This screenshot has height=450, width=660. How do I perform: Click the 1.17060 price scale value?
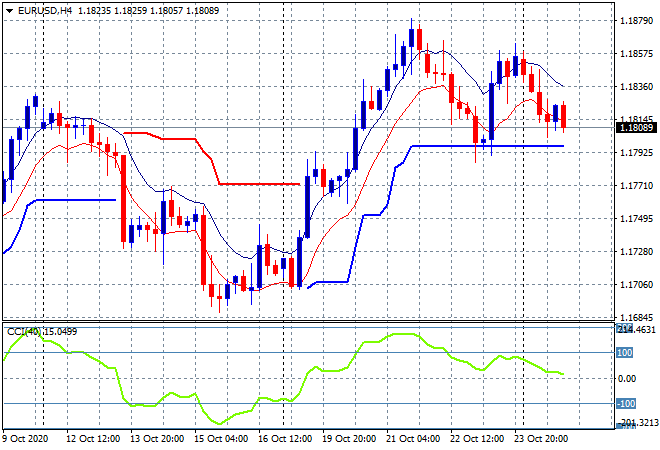click(x=636, y=285)
